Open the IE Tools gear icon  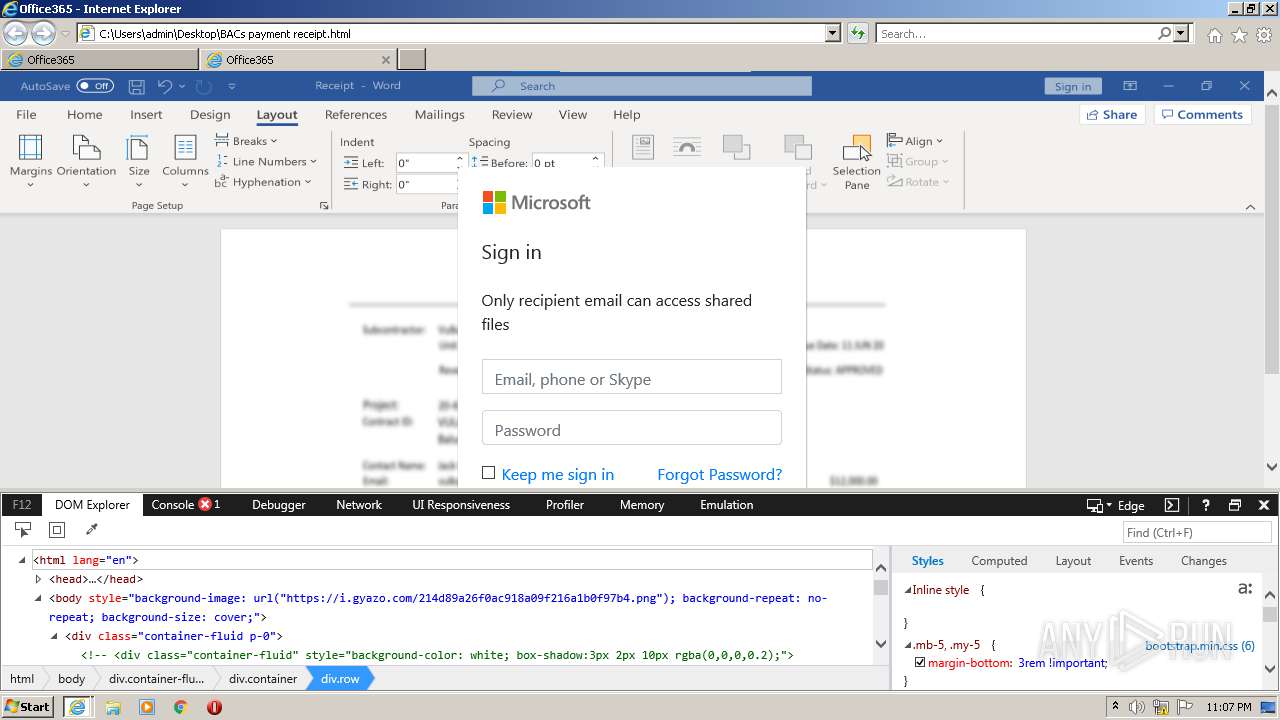click(x=1265, y=34)
